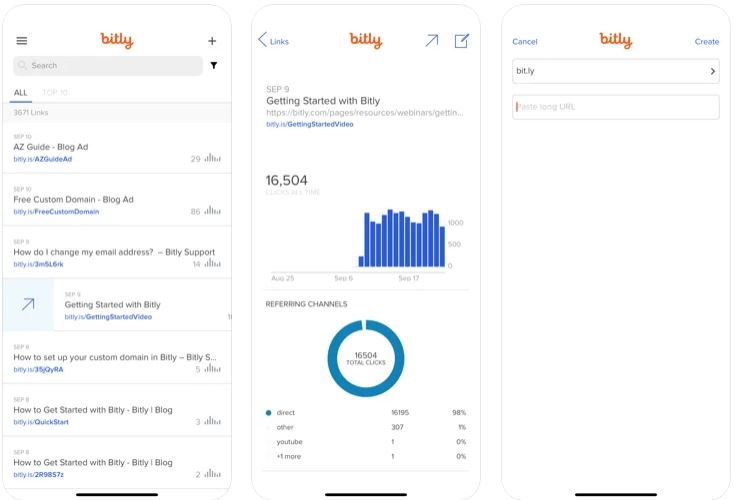Viewport: 737px width, 500px height.
Task: Tap stats bars icon beside 86 clicks
Action: click(x=212, y=211)
